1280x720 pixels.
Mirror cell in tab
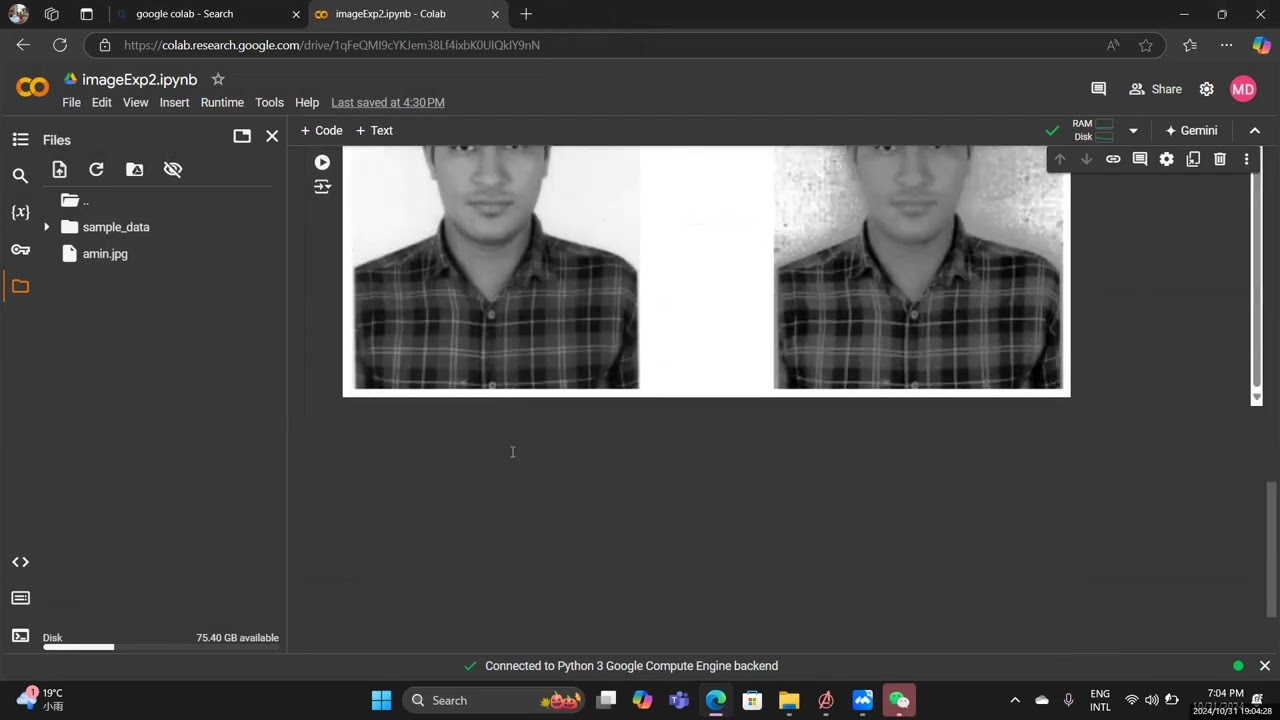1193,159
